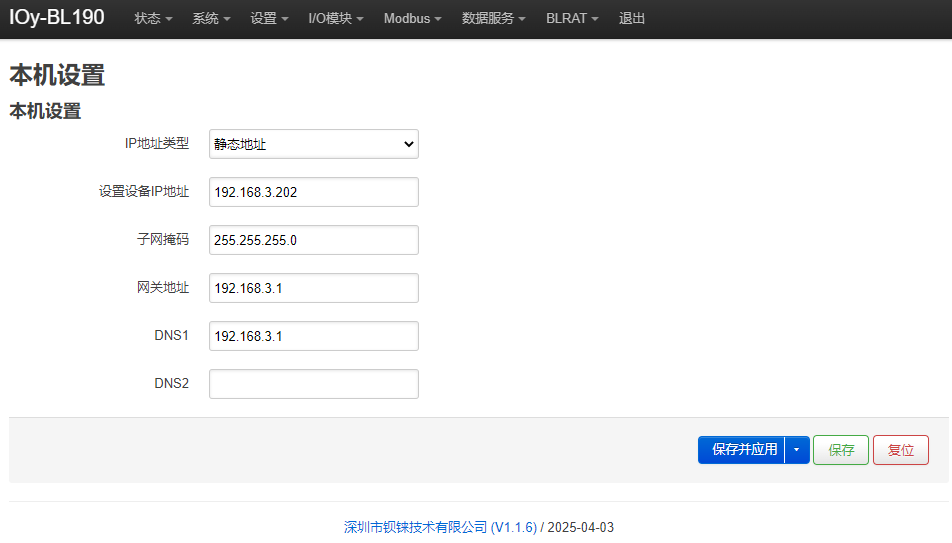Click the DNS1 input field
This screenshot has width=952, height=543.
click(x=314, y=336)
